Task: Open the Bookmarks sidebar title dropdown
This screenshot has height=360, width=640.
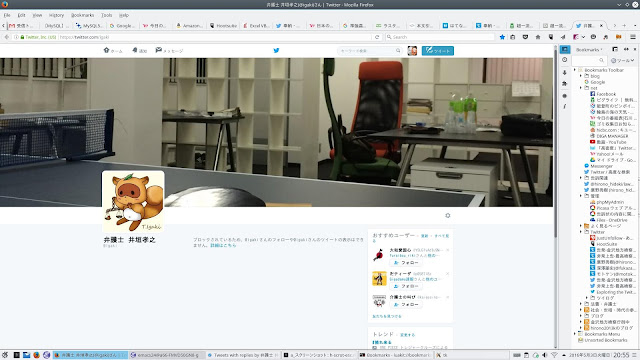Action: coord(589,49)
